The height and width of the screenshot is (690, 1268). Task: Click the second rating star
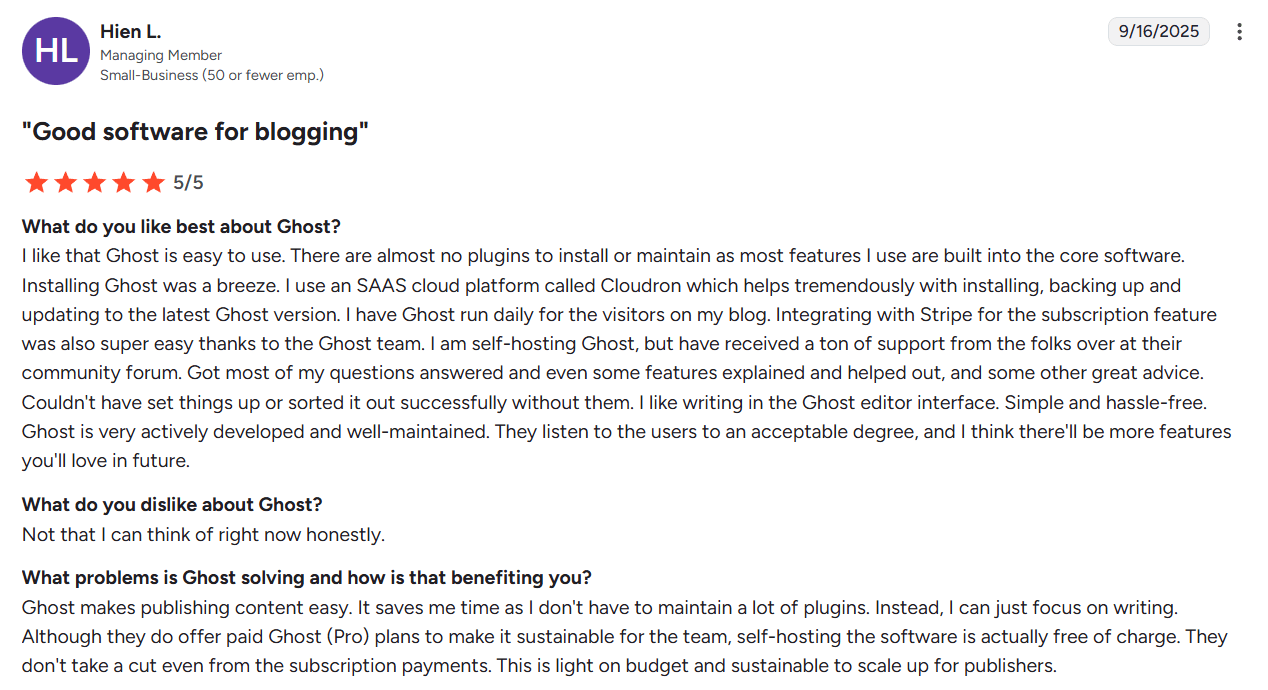pyautogui.click(x=65, y=182)
